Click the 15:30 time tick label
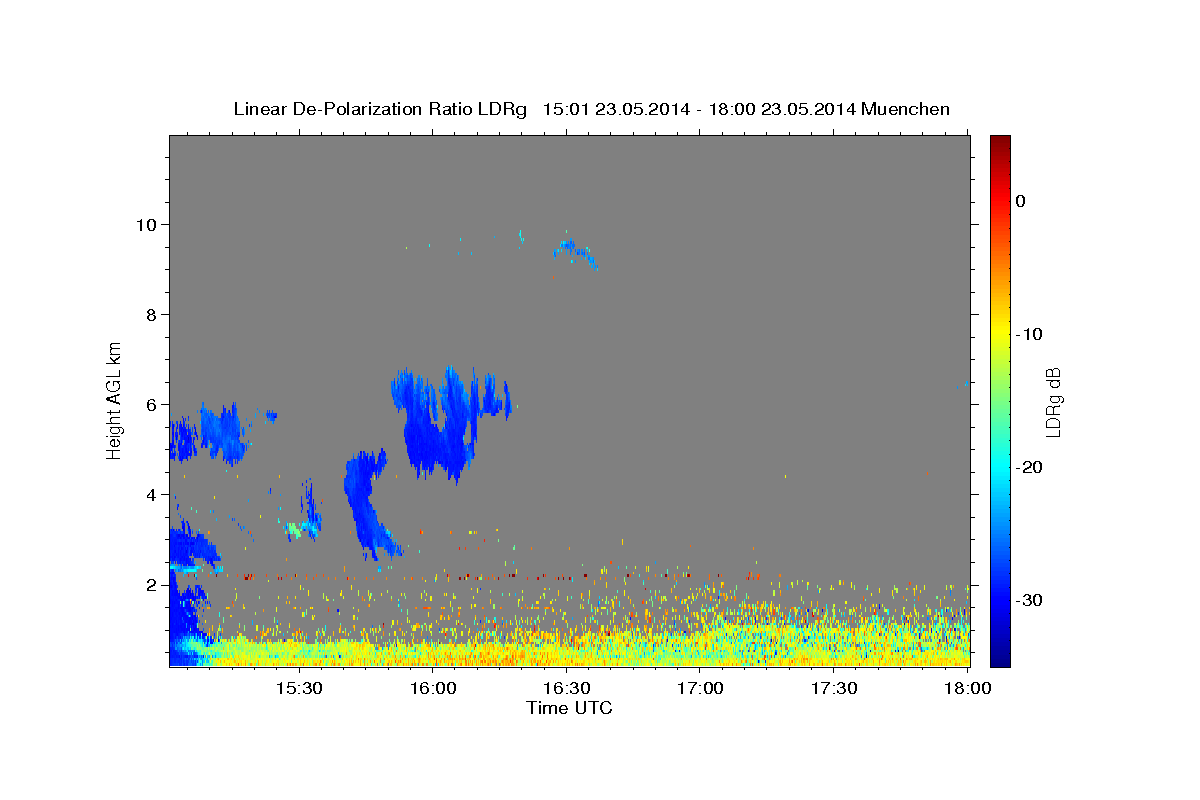This screenshot has width=1200, height=800. pyautogui.click(x=299, y=688)
